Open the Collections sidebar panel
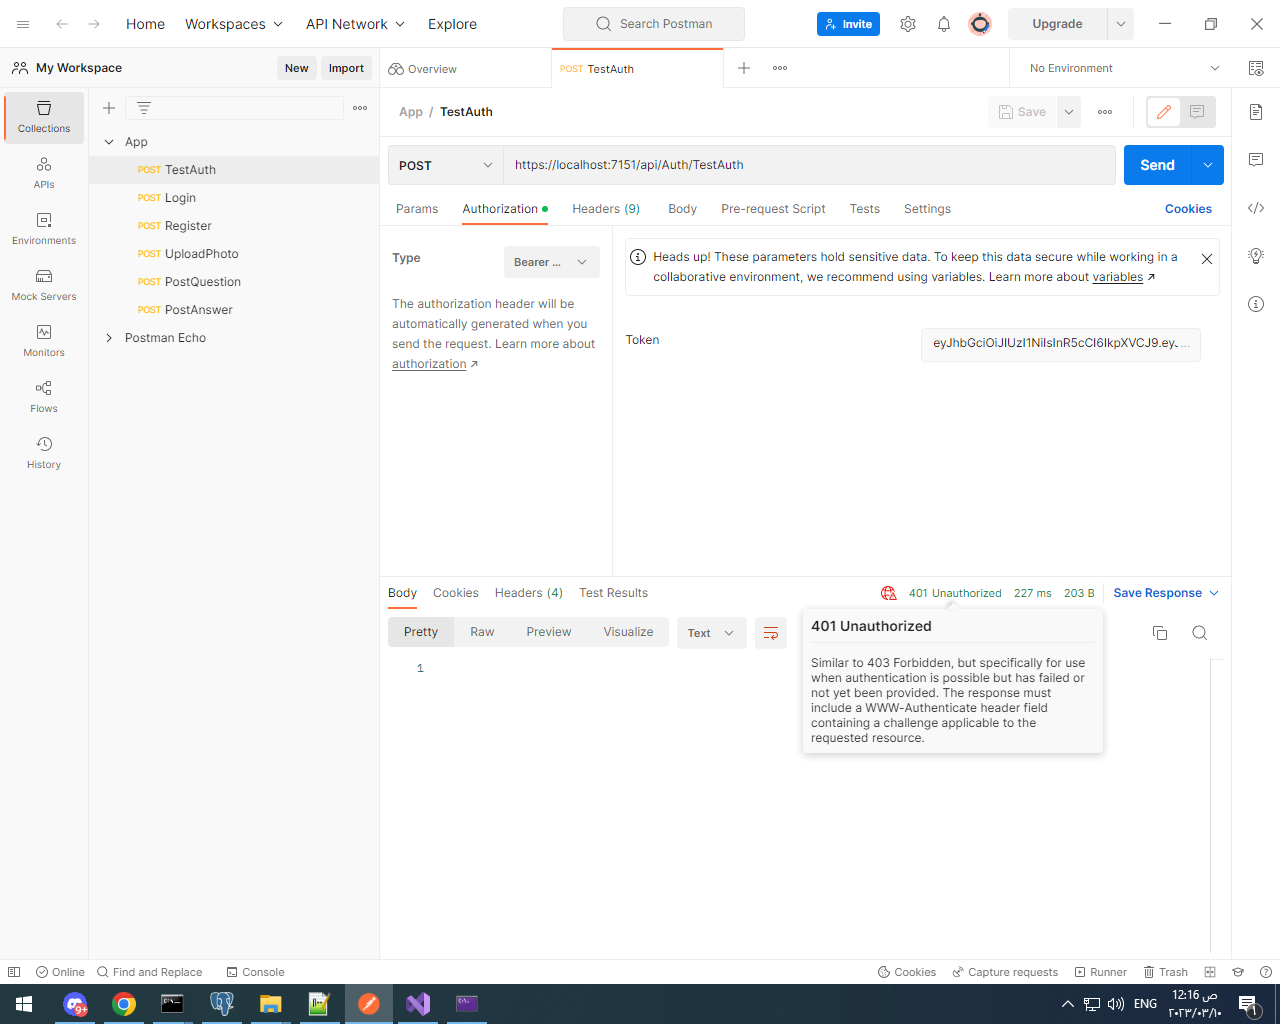 [44, 117]
